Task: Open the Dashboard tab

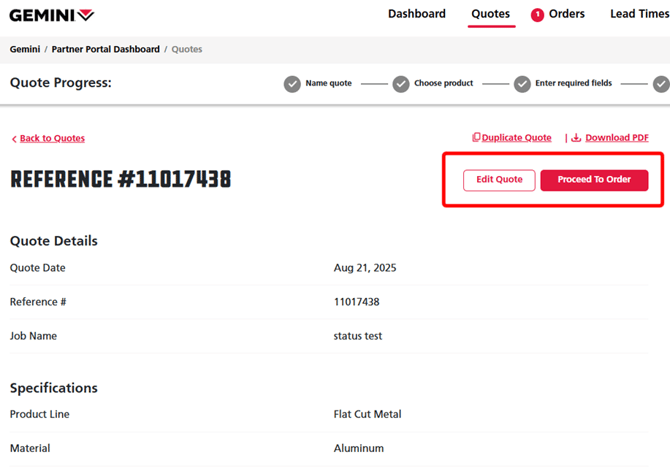Action: point(416,14)
